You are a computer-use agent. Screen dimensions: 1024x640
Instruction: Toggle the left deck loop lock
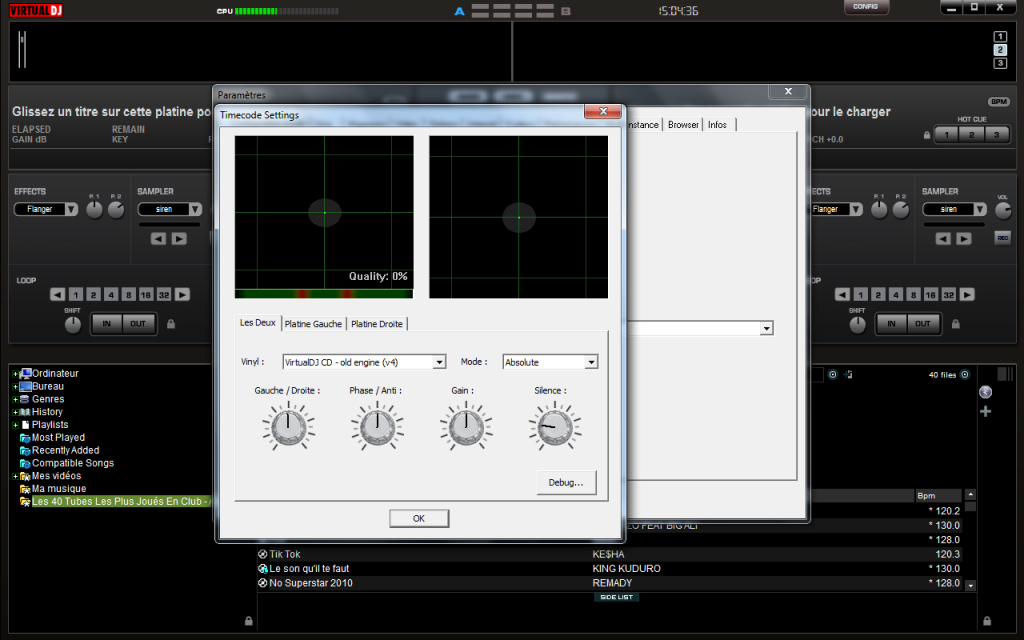pos(171,324)
